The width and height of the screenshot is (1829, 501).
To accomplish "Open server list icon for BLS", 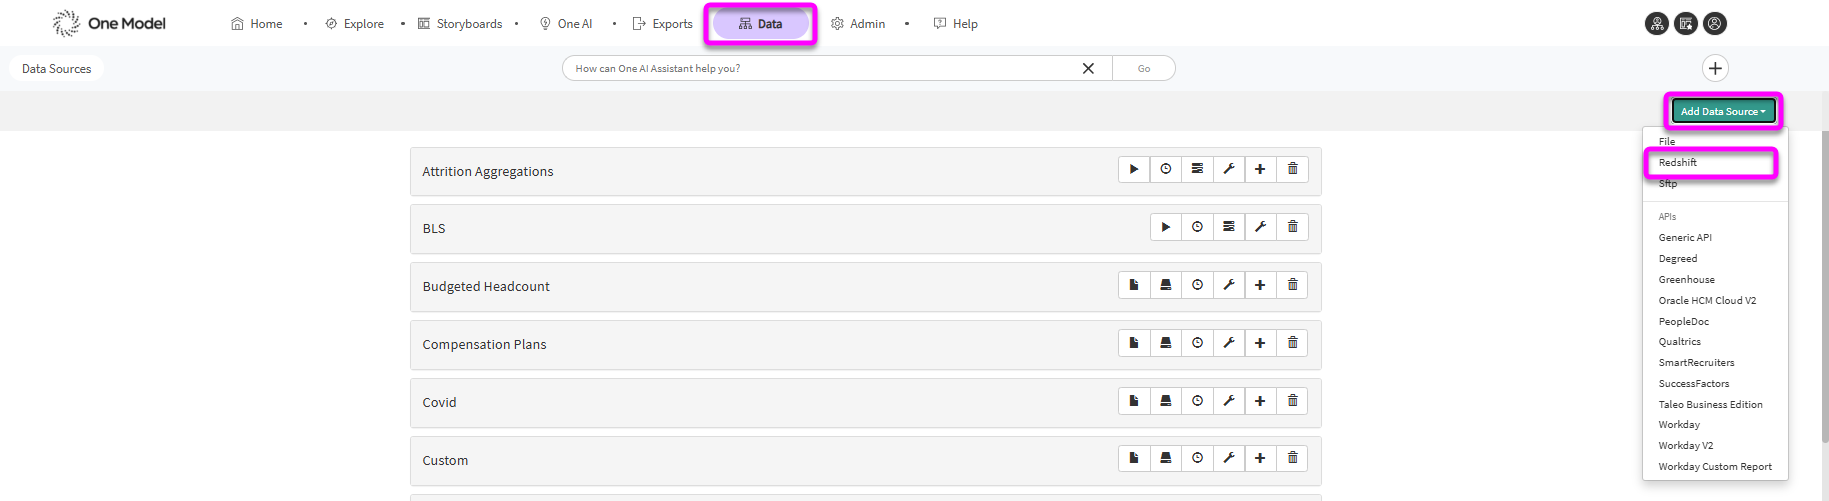I will tap(1229, 227).
